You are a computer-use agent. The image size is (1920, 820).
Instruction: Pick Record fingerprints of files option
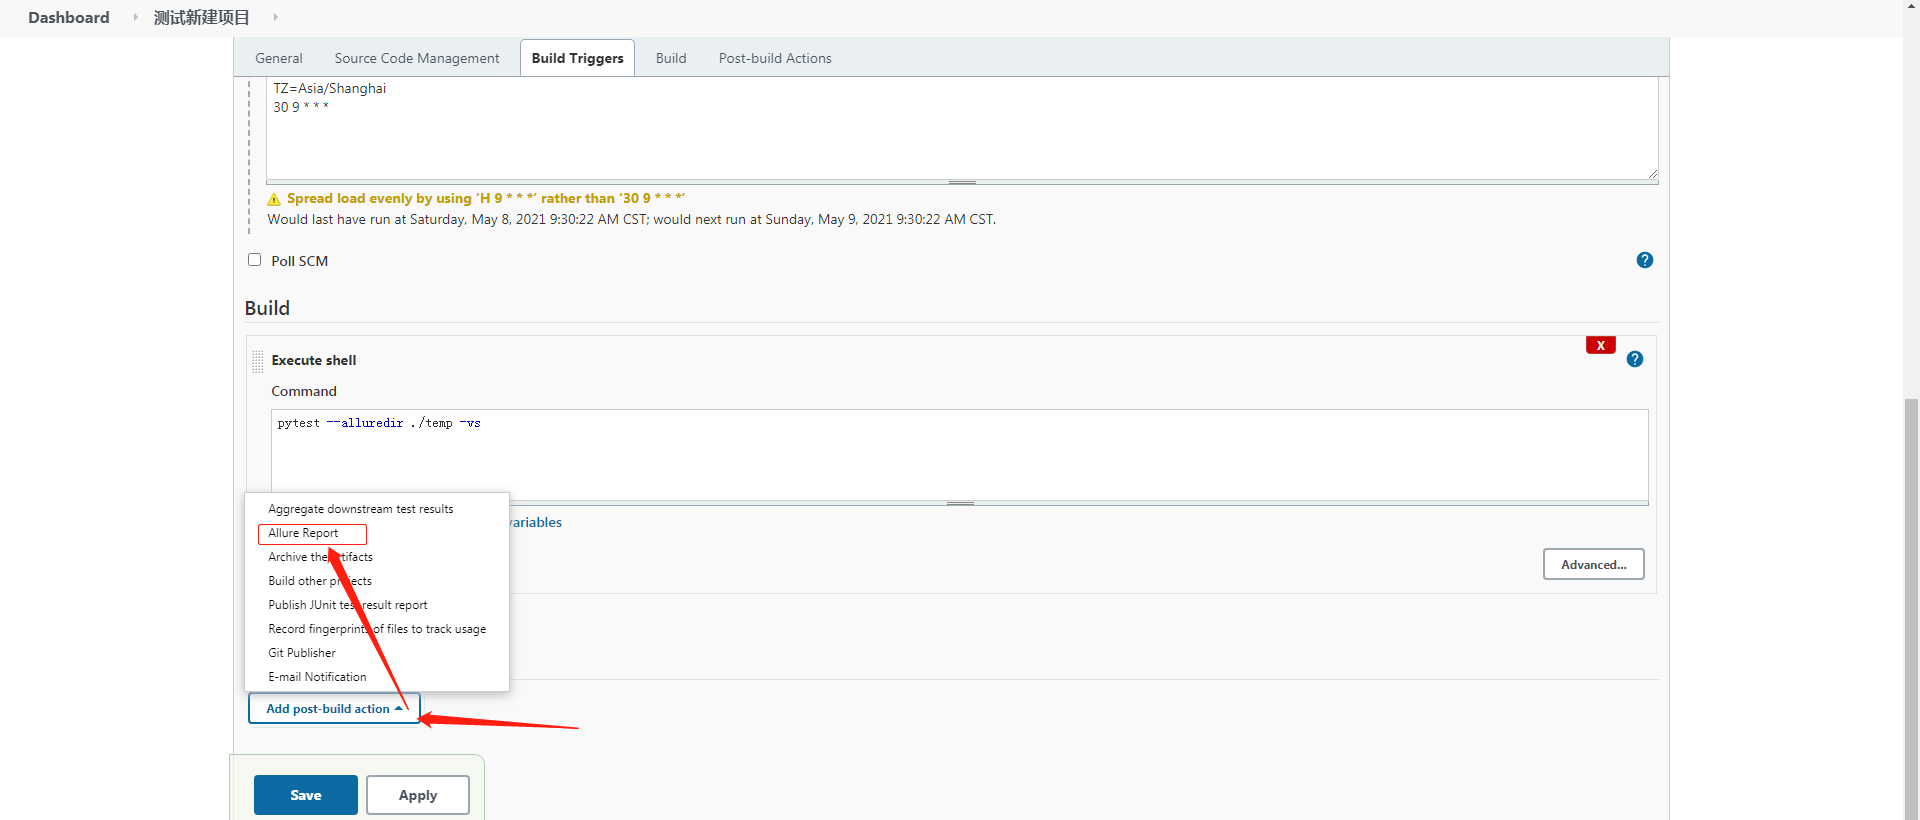377,629
